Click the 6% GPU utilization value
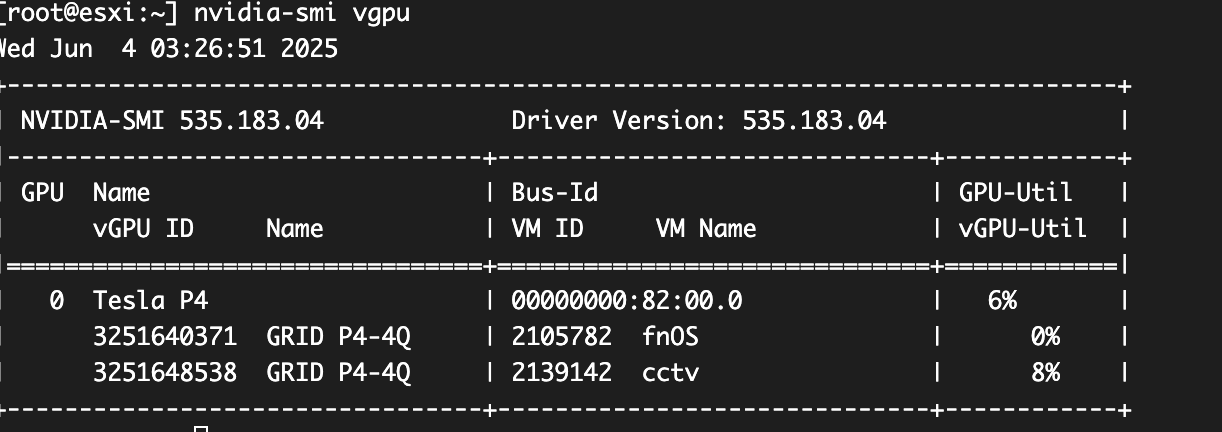The width and height of the screenshot is (1222, 432). [x=1002, y=300]
